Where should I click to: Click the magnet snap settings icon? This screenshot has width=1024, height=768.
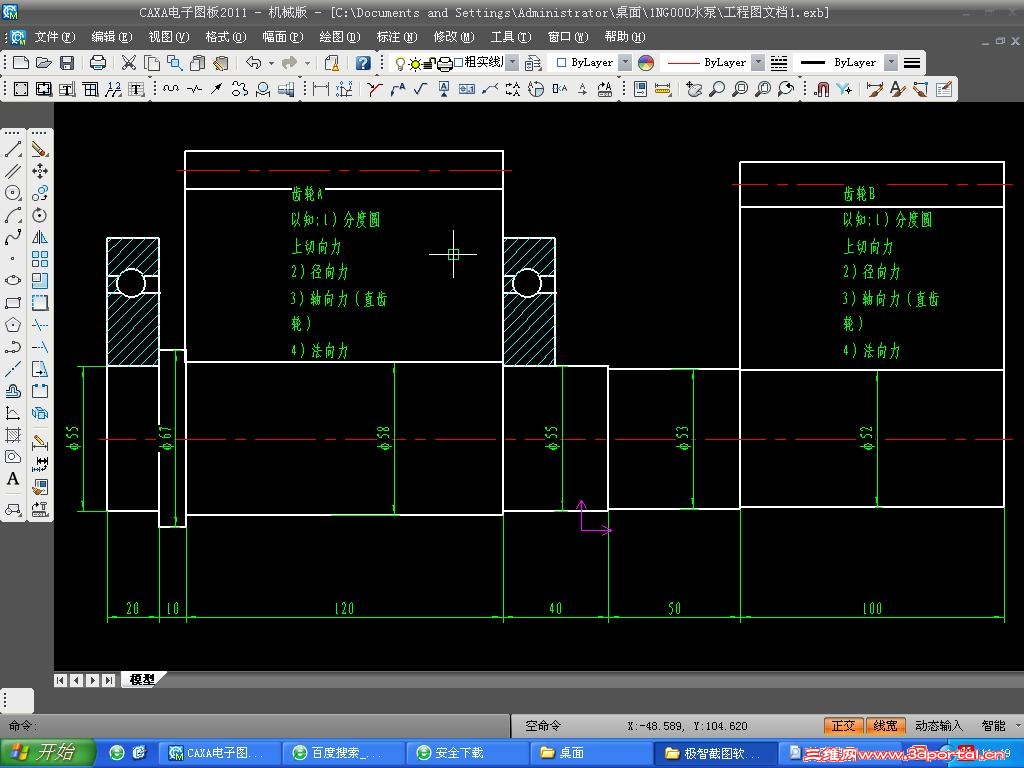tap(822, 89)
